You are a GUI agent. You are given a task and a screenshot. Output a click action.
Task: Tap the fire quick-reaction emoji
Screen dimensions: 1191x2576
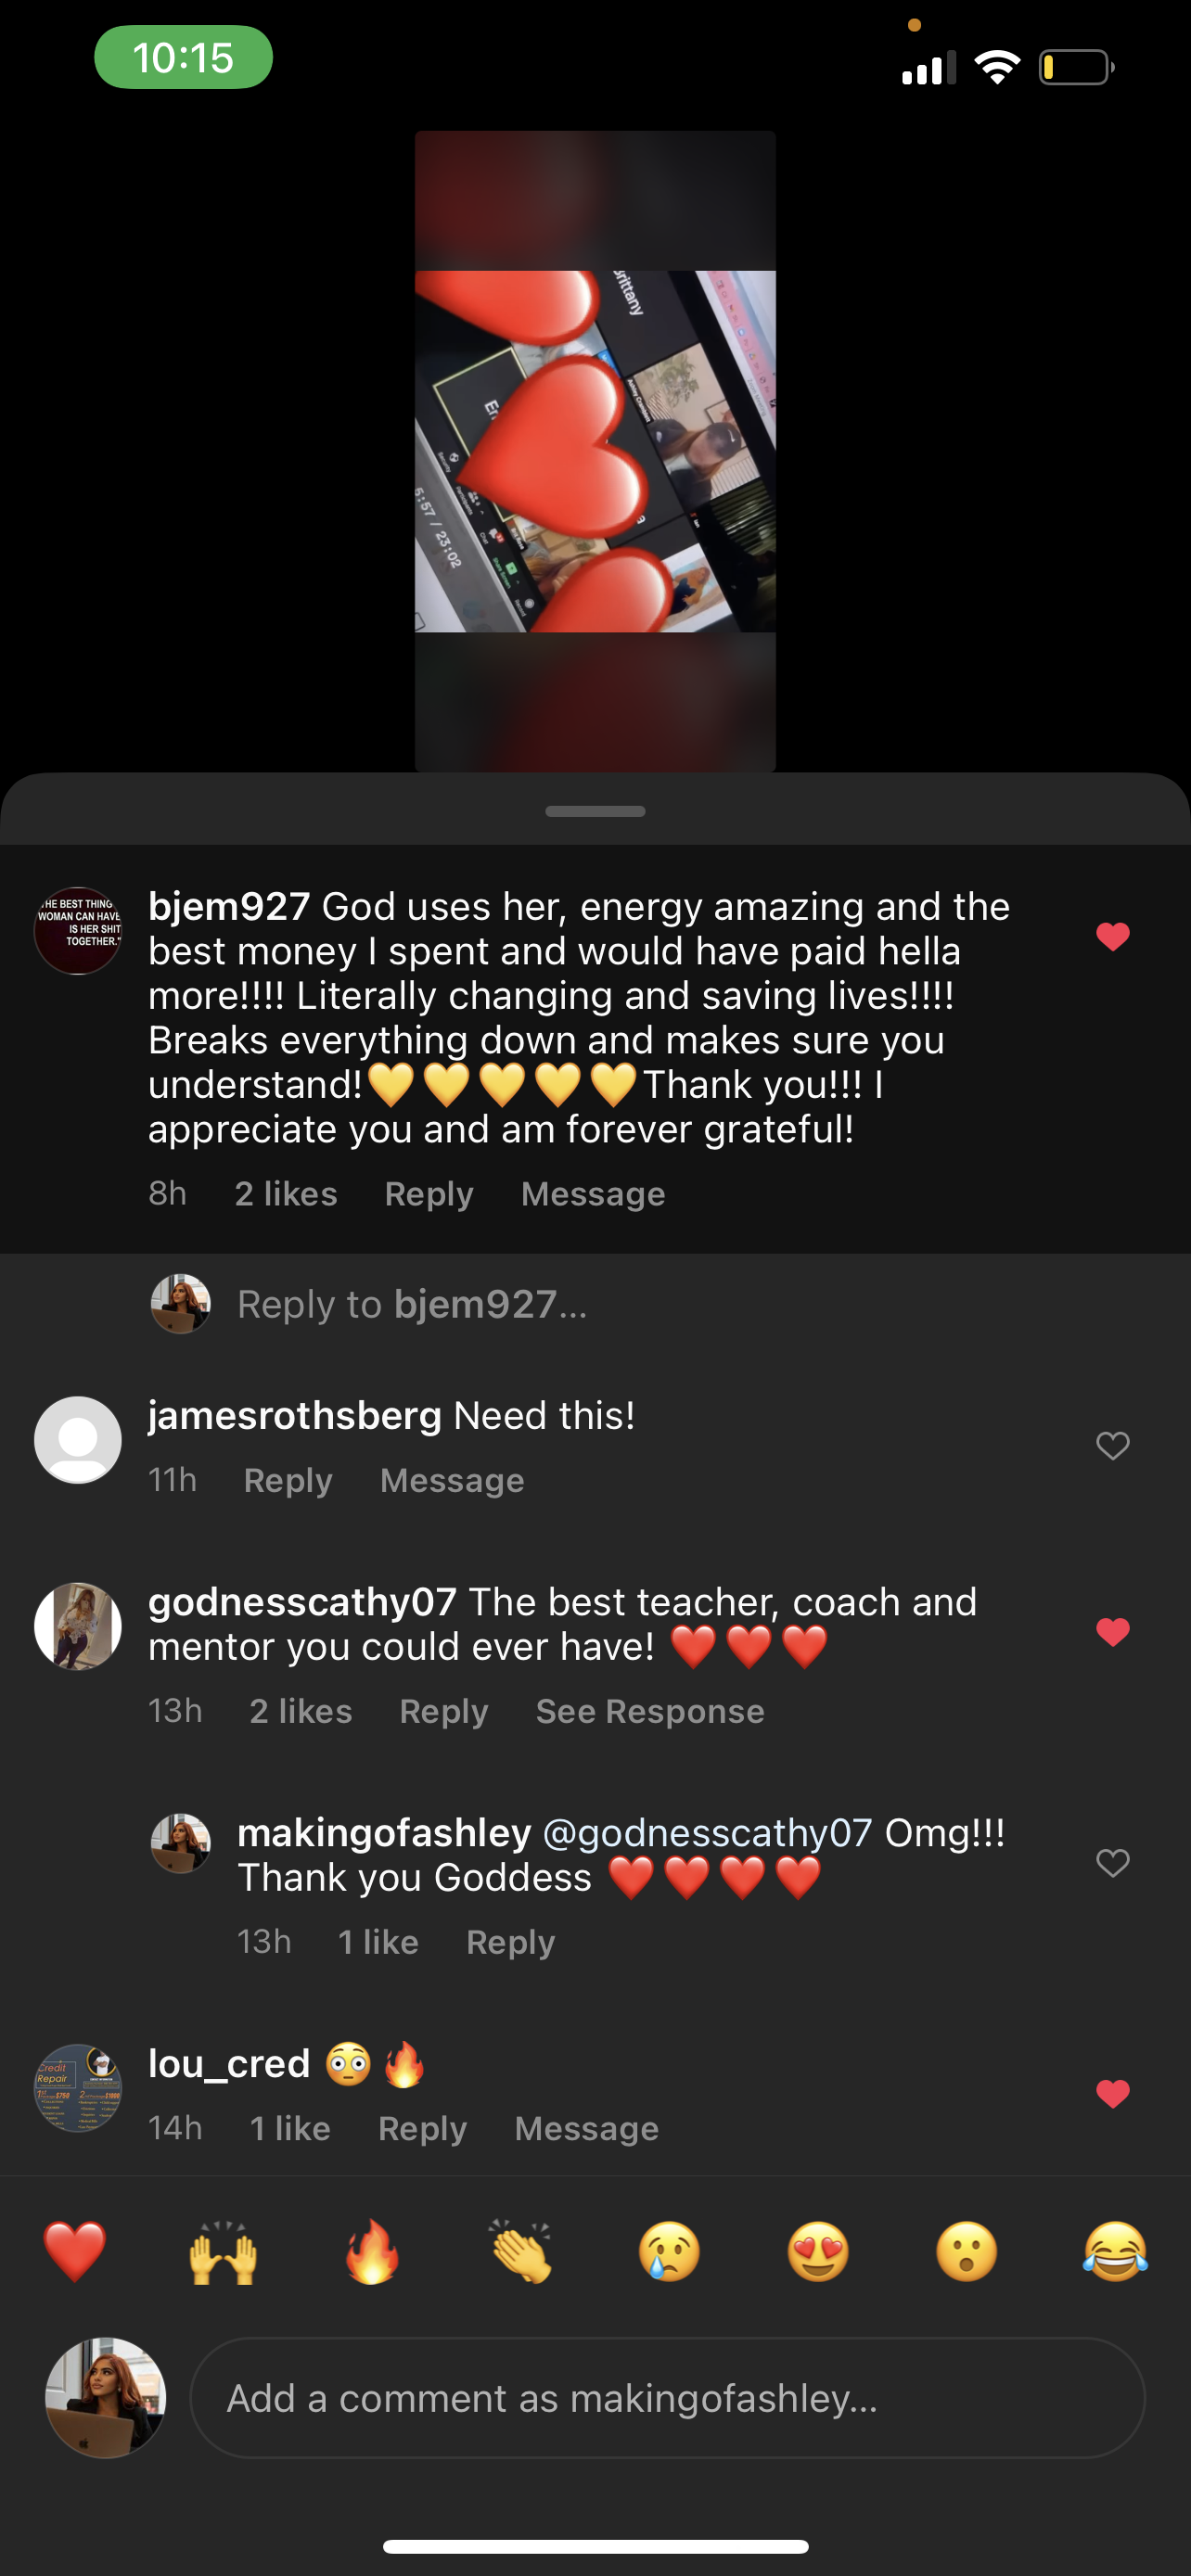(x=372, y=2252)
